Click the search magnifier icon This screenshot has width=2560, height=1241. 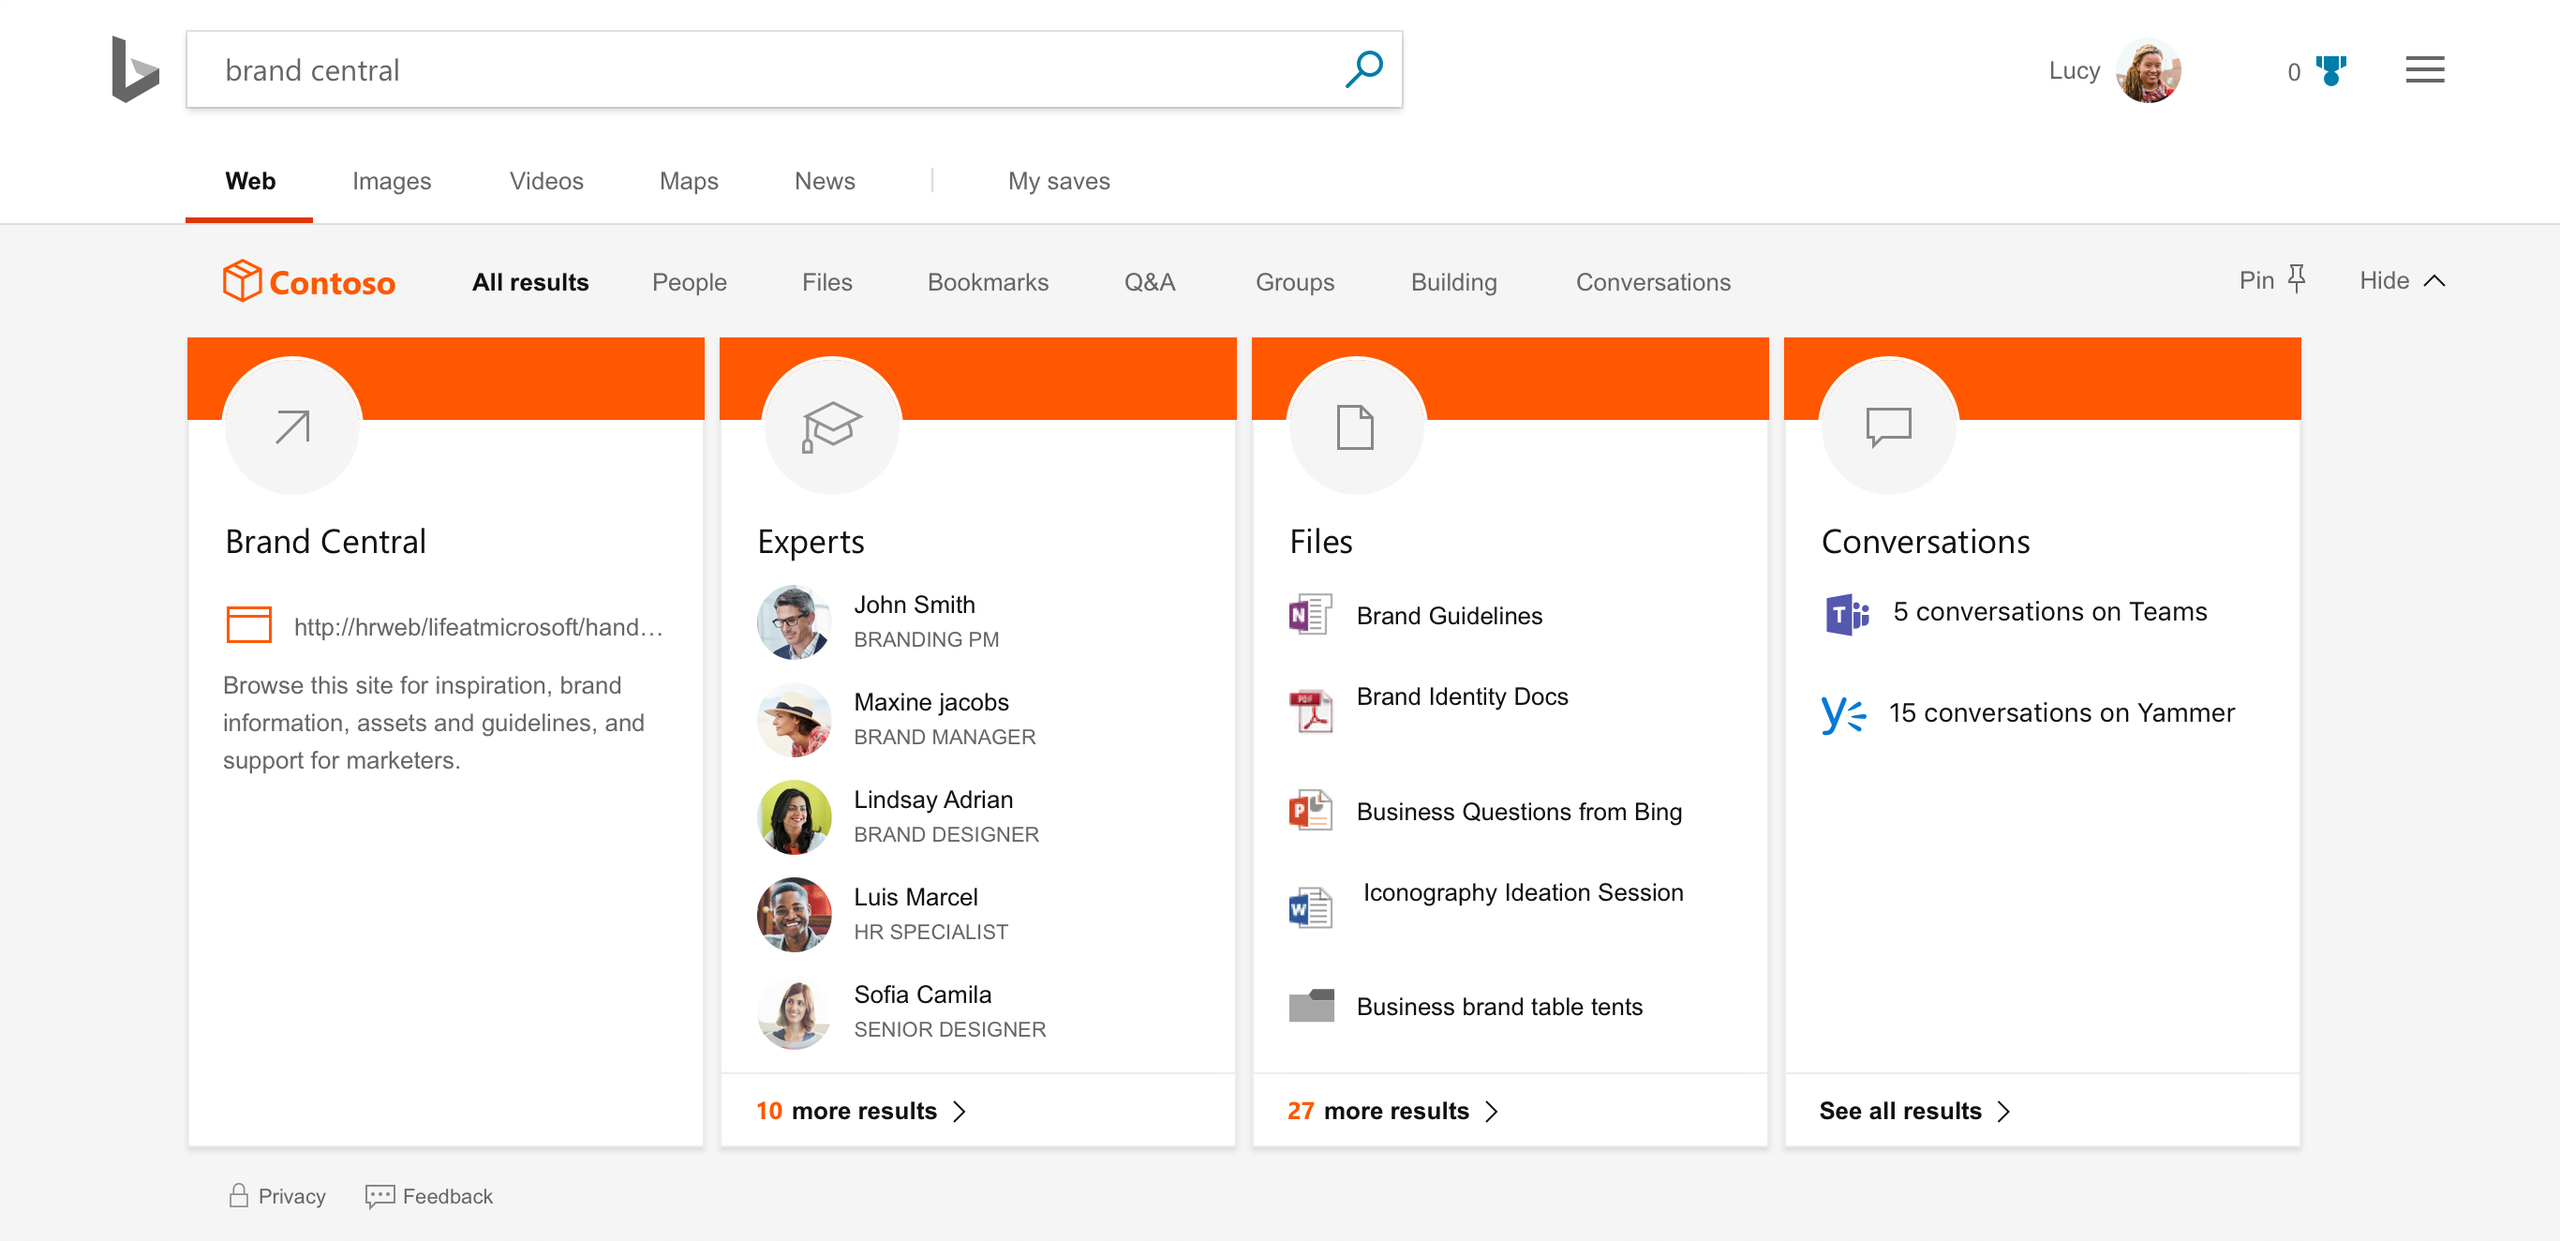click(x=1364, y=69)
